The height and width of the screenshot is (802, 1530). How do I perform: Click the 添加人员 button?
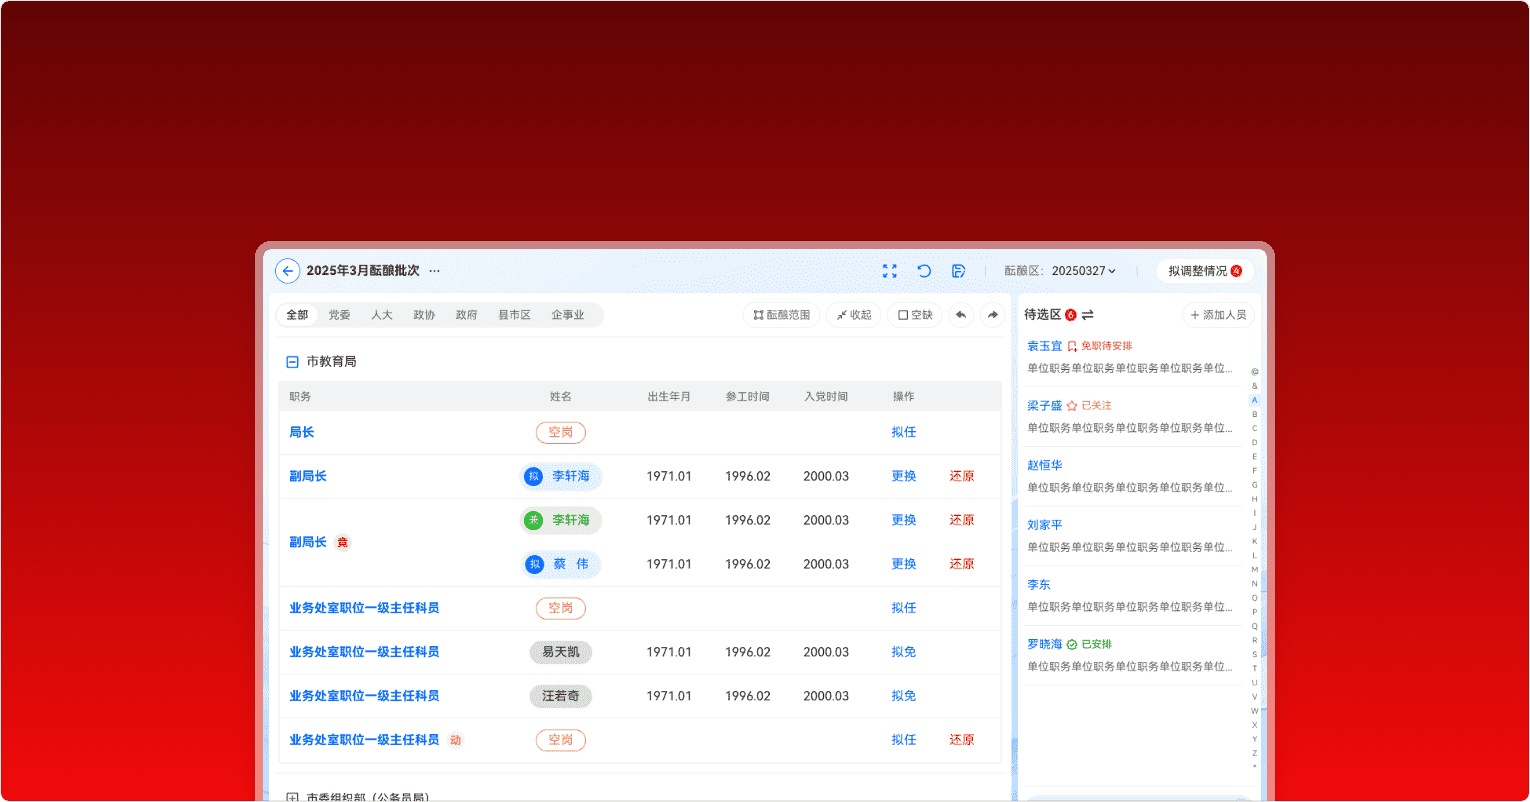point(1218,315)
